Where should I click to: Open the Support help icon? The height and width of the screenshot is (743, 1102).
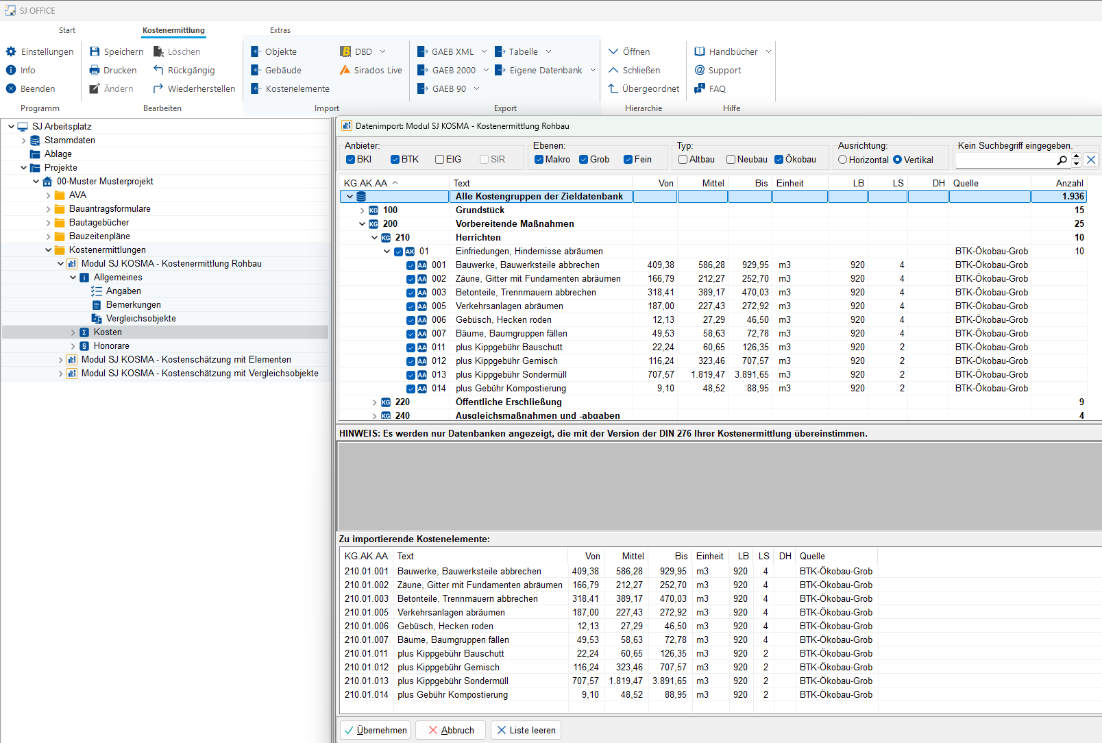click(700, 70)
